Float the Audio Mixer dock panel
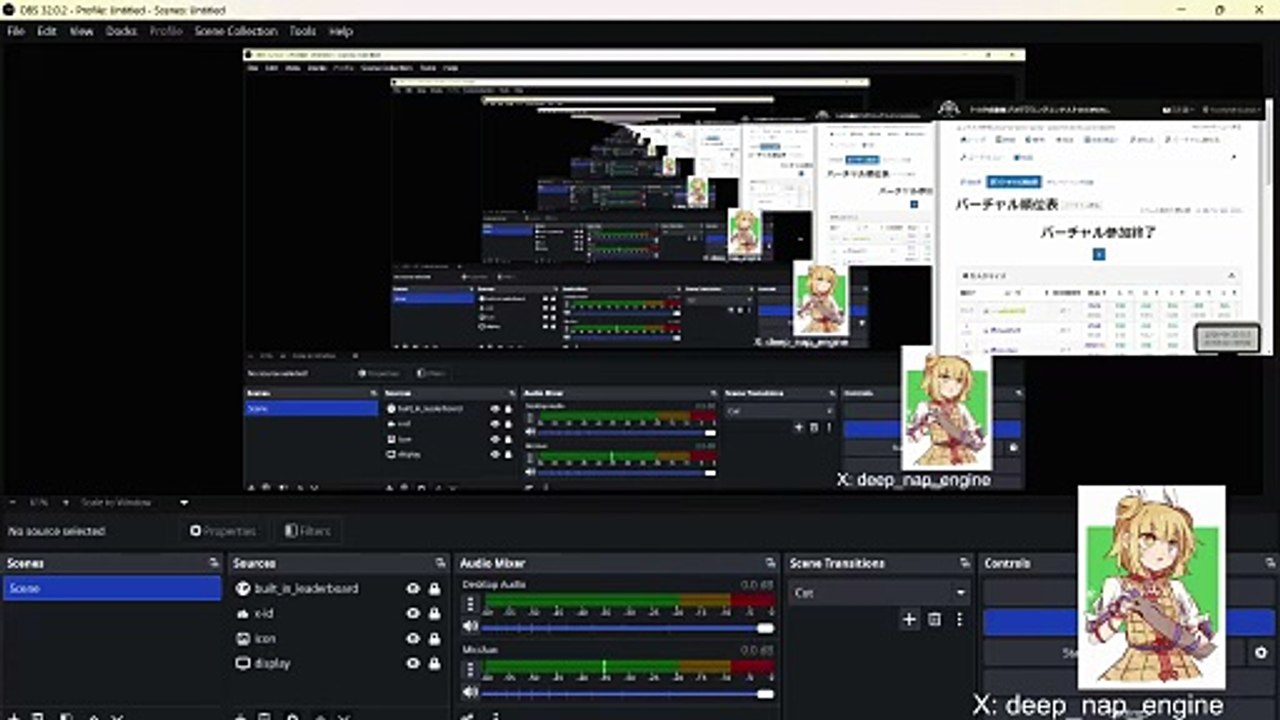Screen dimensions: 1280x720 point(770,563)
